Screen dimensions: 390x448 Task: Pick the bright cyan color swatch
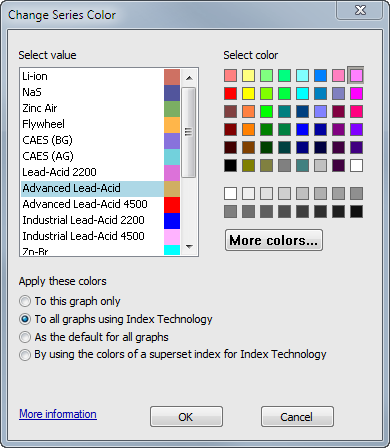click(302, 94)
